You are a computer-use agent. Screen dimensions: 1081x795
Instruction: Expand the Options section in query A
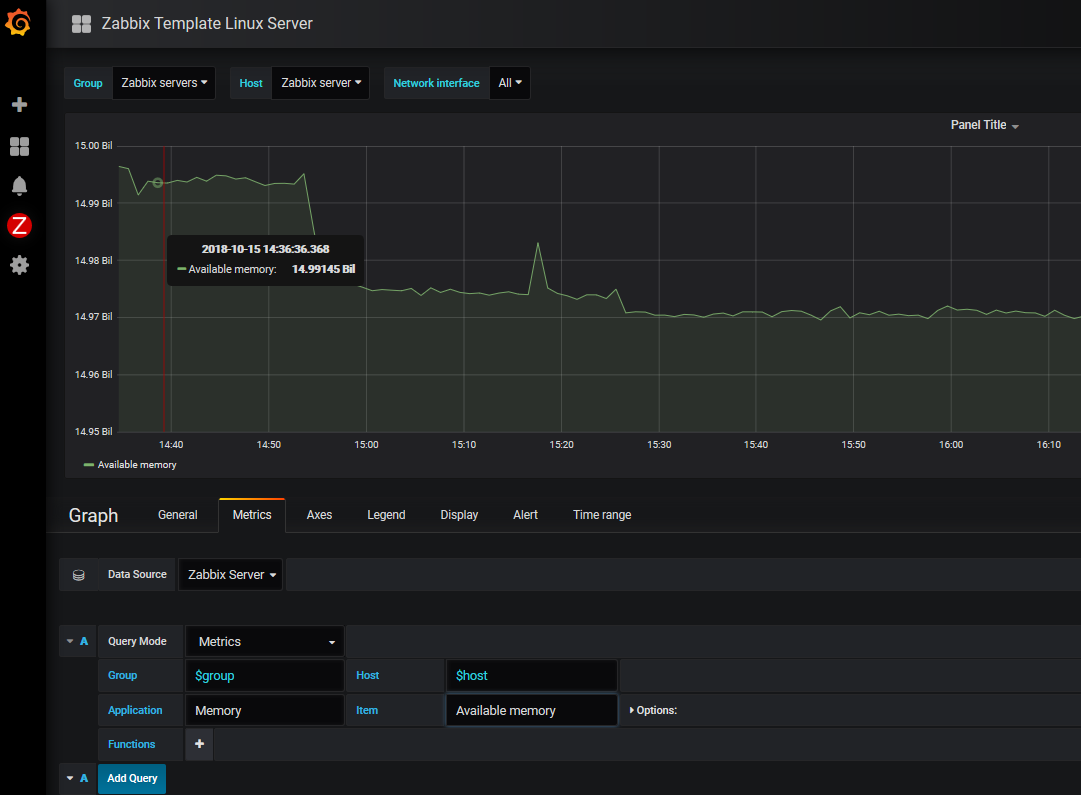click(x=653, y=710)
